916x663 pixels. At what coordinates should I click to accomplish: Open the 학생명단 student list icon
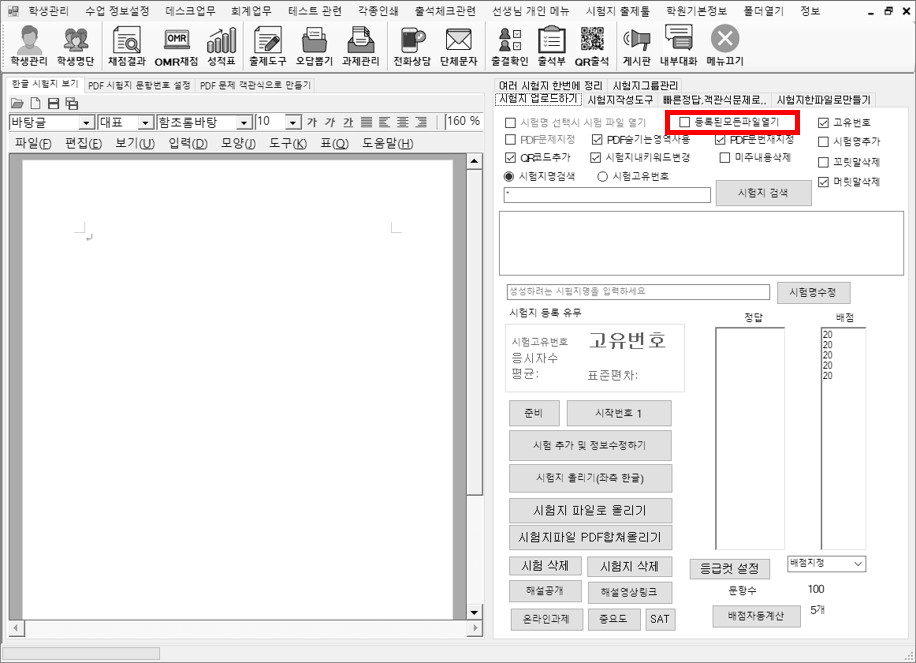tap(75, 46)
